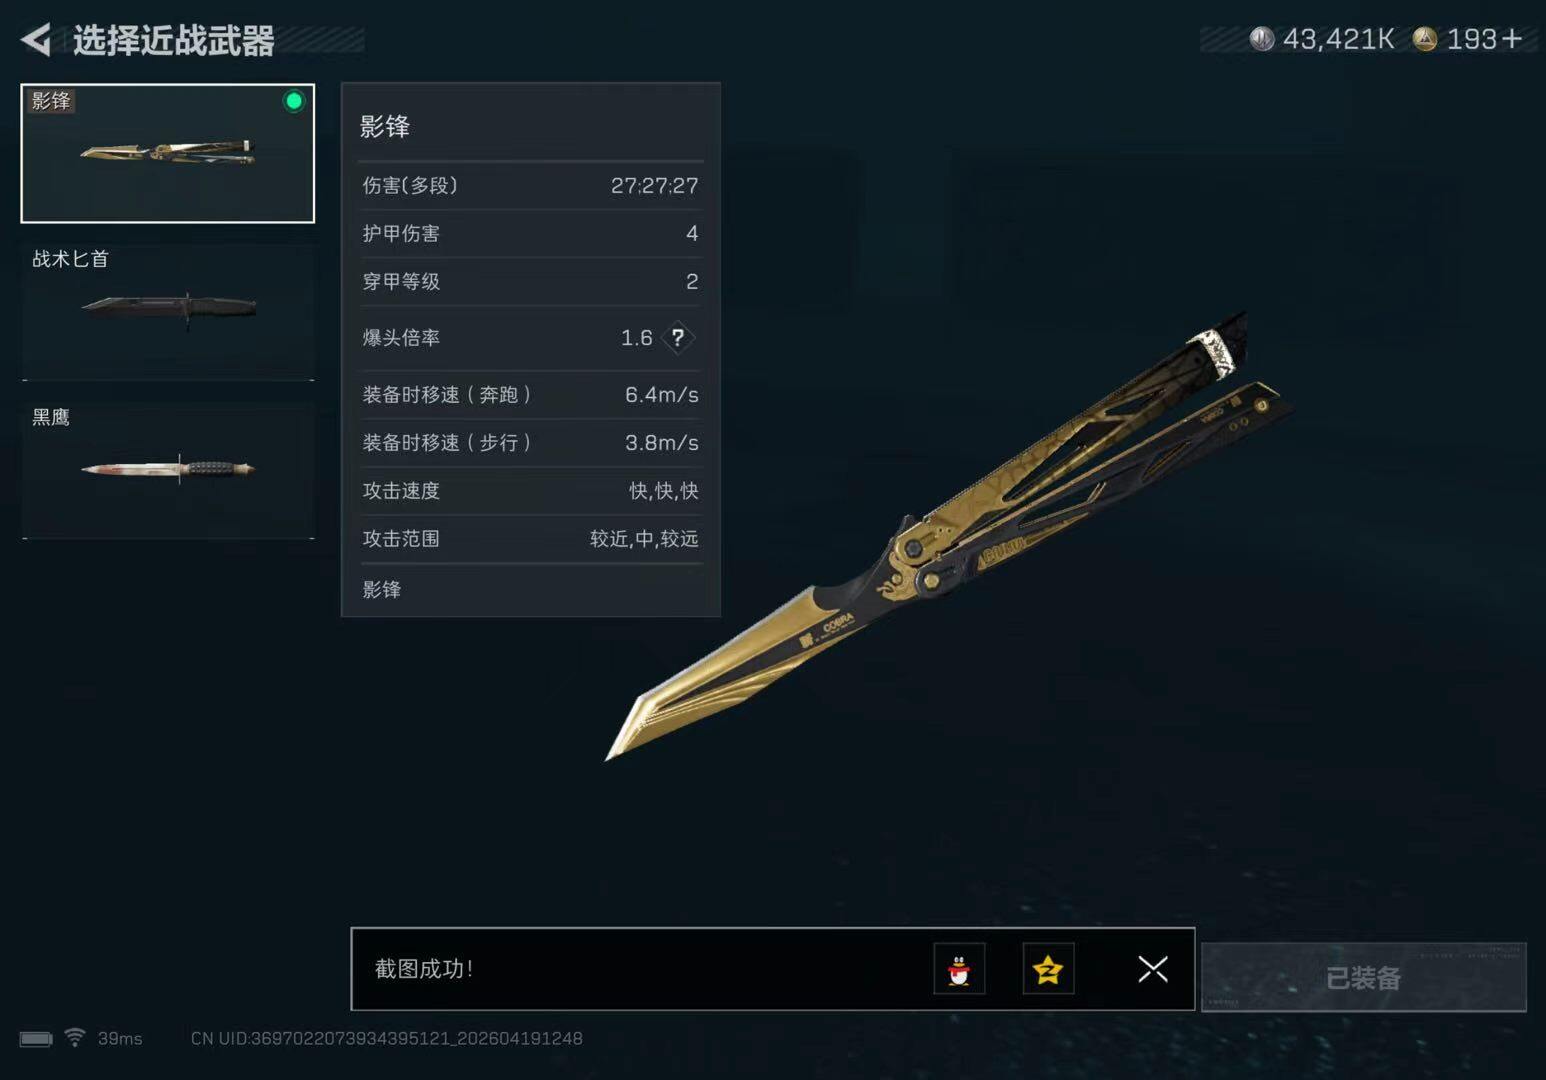
Task: Dismiss the 截图成功 notification
Action: click(x=1153, y=968)
